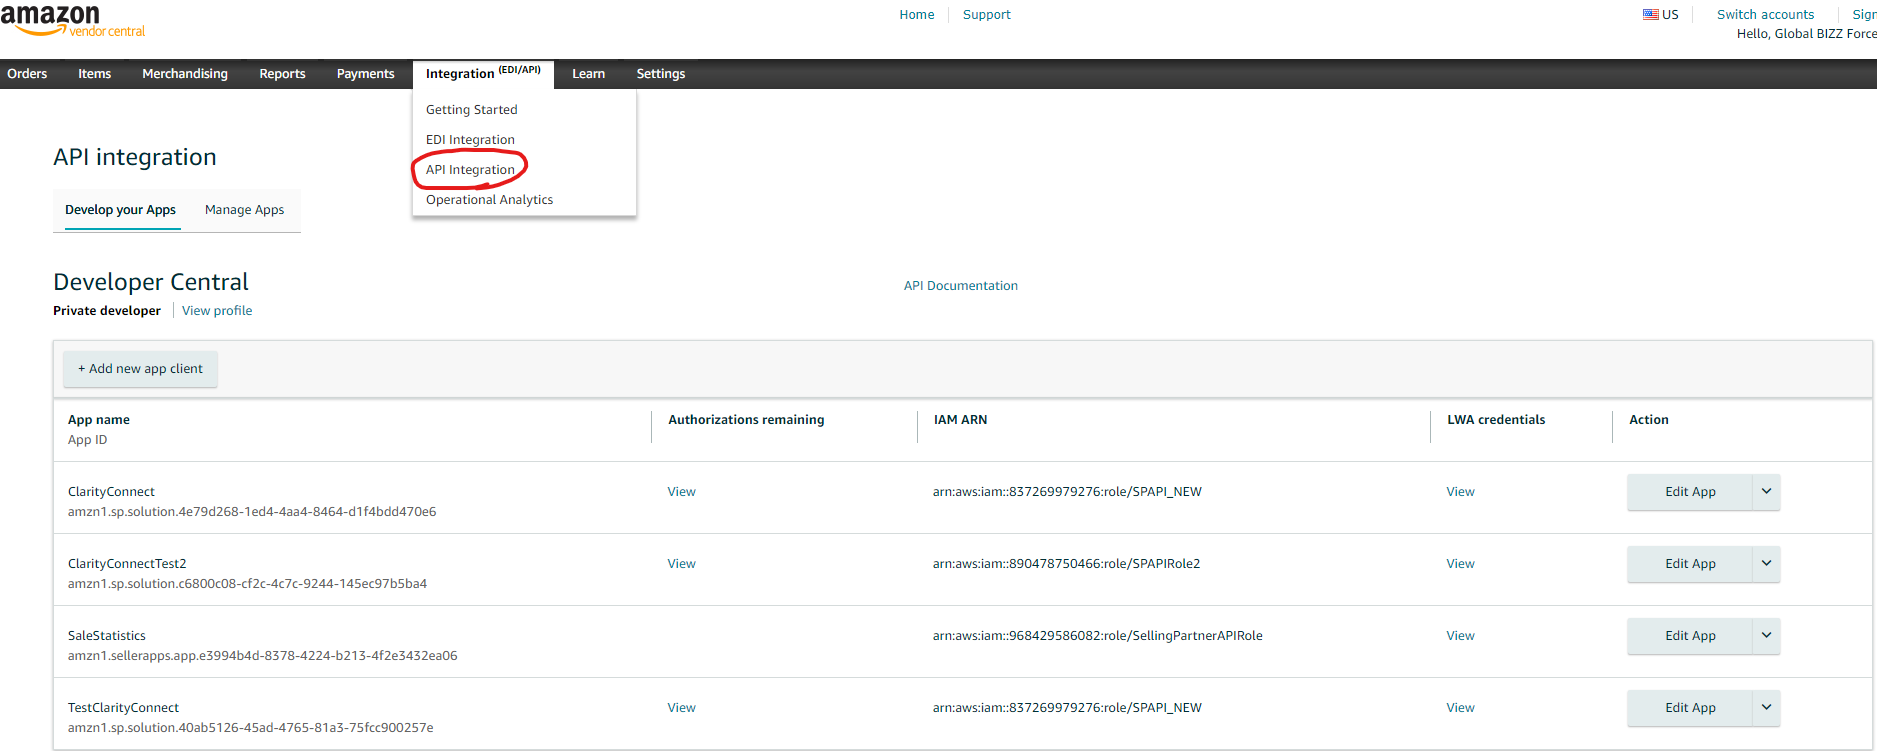Screen dimensions: 1877x751
Task: Click the Authorizations remaining column header
Action: (746, 420)
